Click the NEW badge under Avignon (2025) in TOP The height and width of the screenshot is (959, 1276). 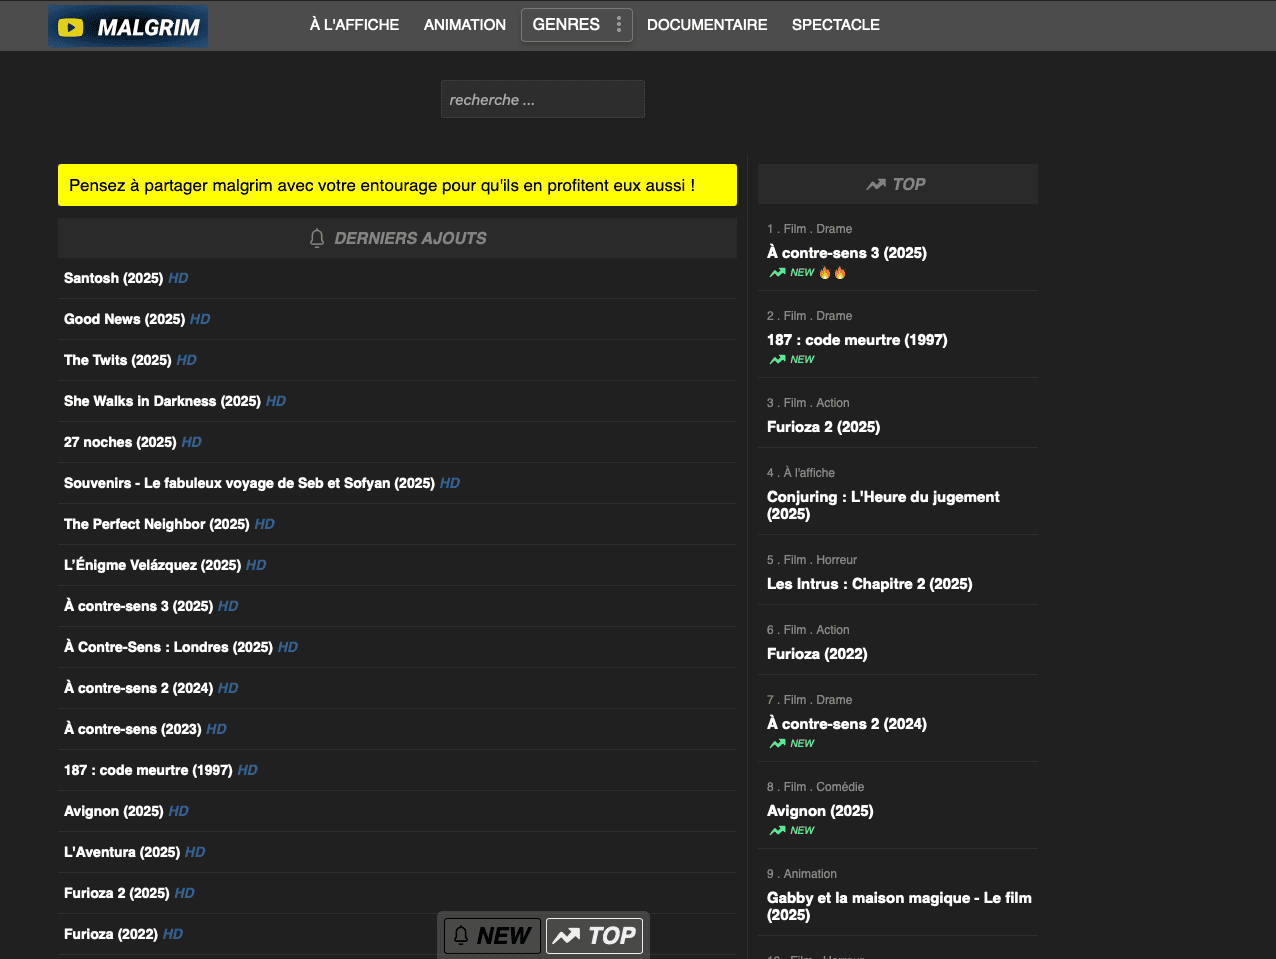coord(792,831)
